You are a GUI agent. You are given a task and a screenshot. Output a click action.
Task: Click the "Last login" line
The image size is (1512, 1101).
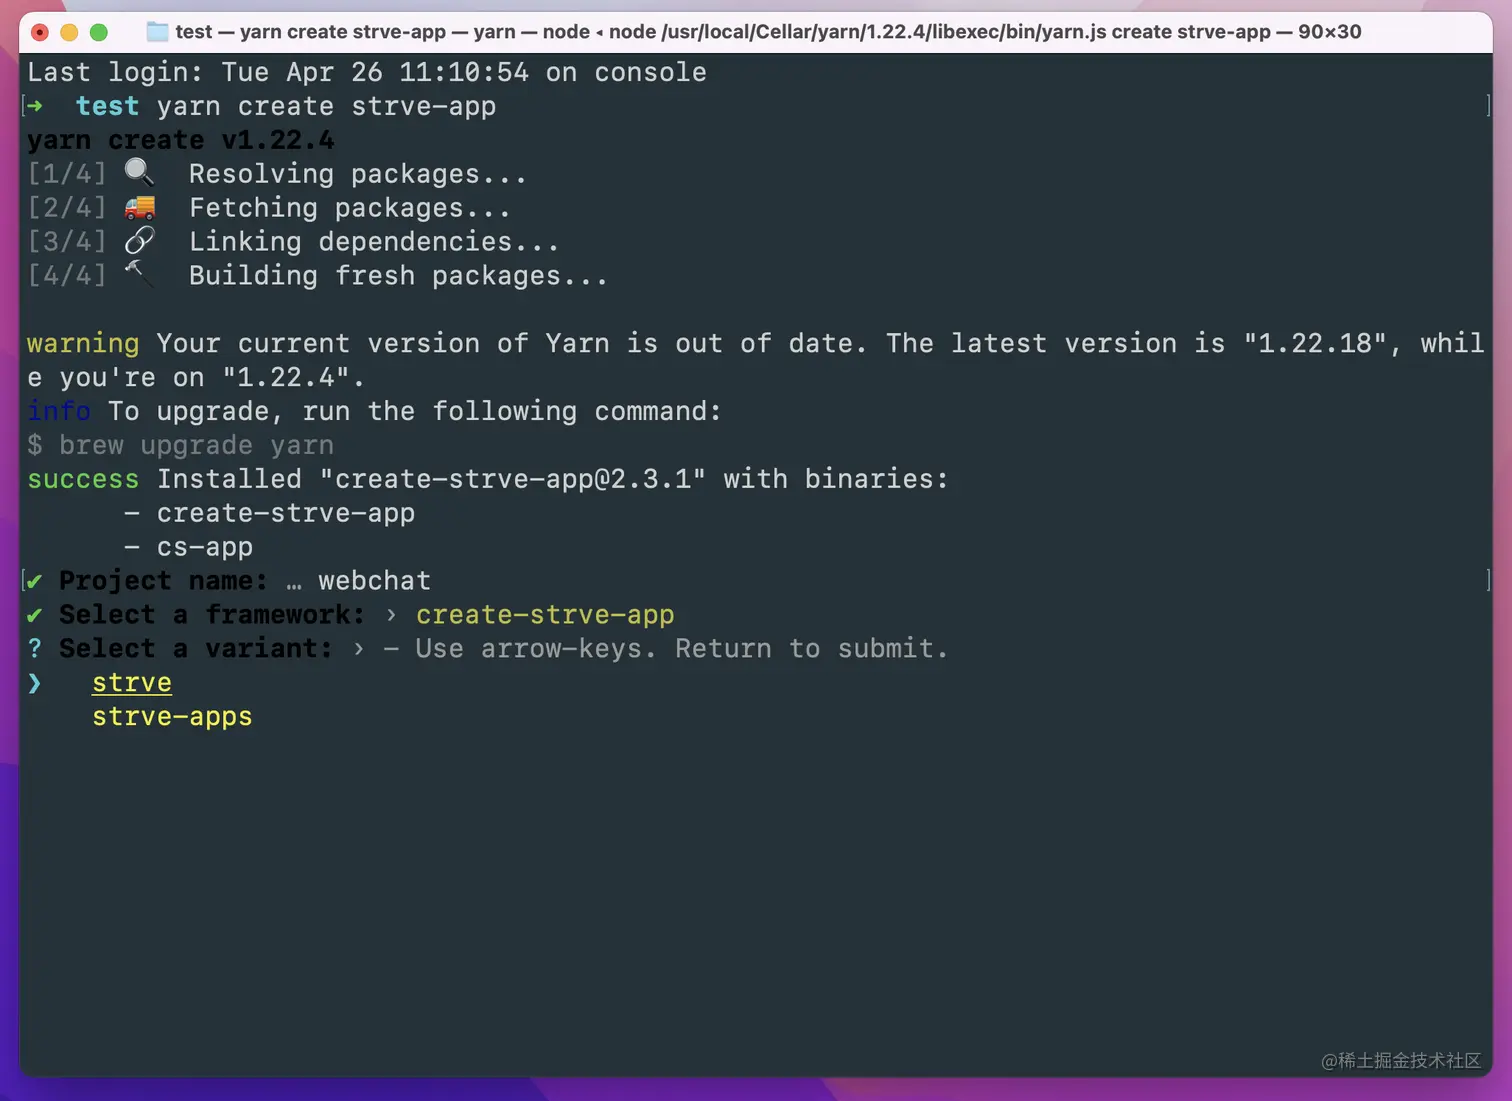pos(367,72)
